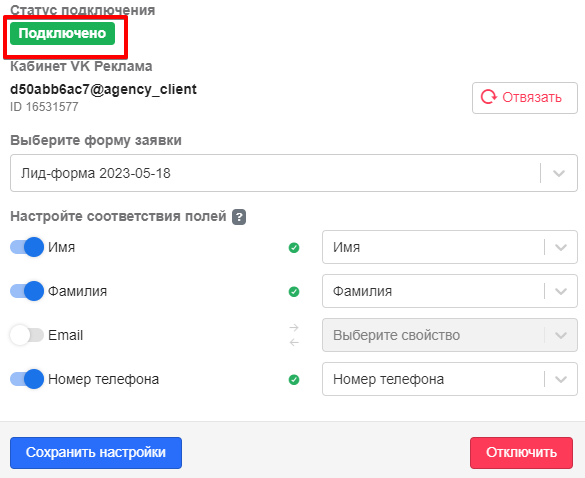This screenshot has width=585, height=478.
Task: Click the refresh icon in Отвязать button
Action: 489,97
